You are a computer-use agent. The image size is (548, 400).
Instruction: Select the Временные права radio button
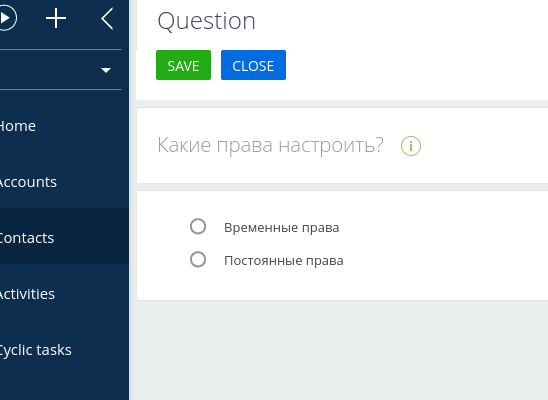[x=198, y=226]
